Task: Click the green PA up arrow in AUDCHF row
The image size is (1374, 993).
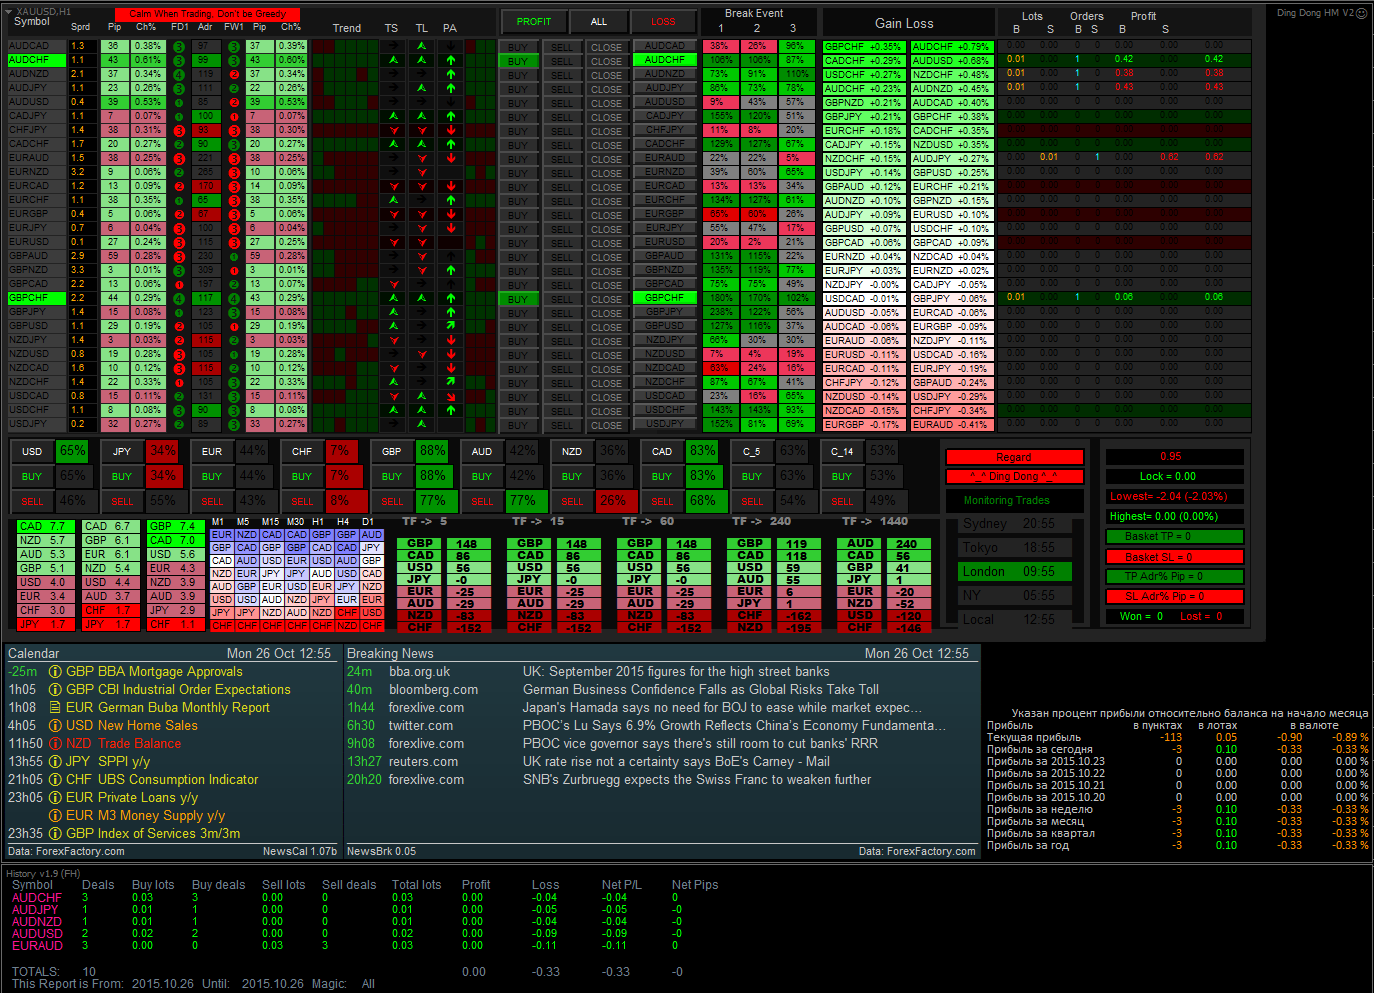Action: (450, 60)
